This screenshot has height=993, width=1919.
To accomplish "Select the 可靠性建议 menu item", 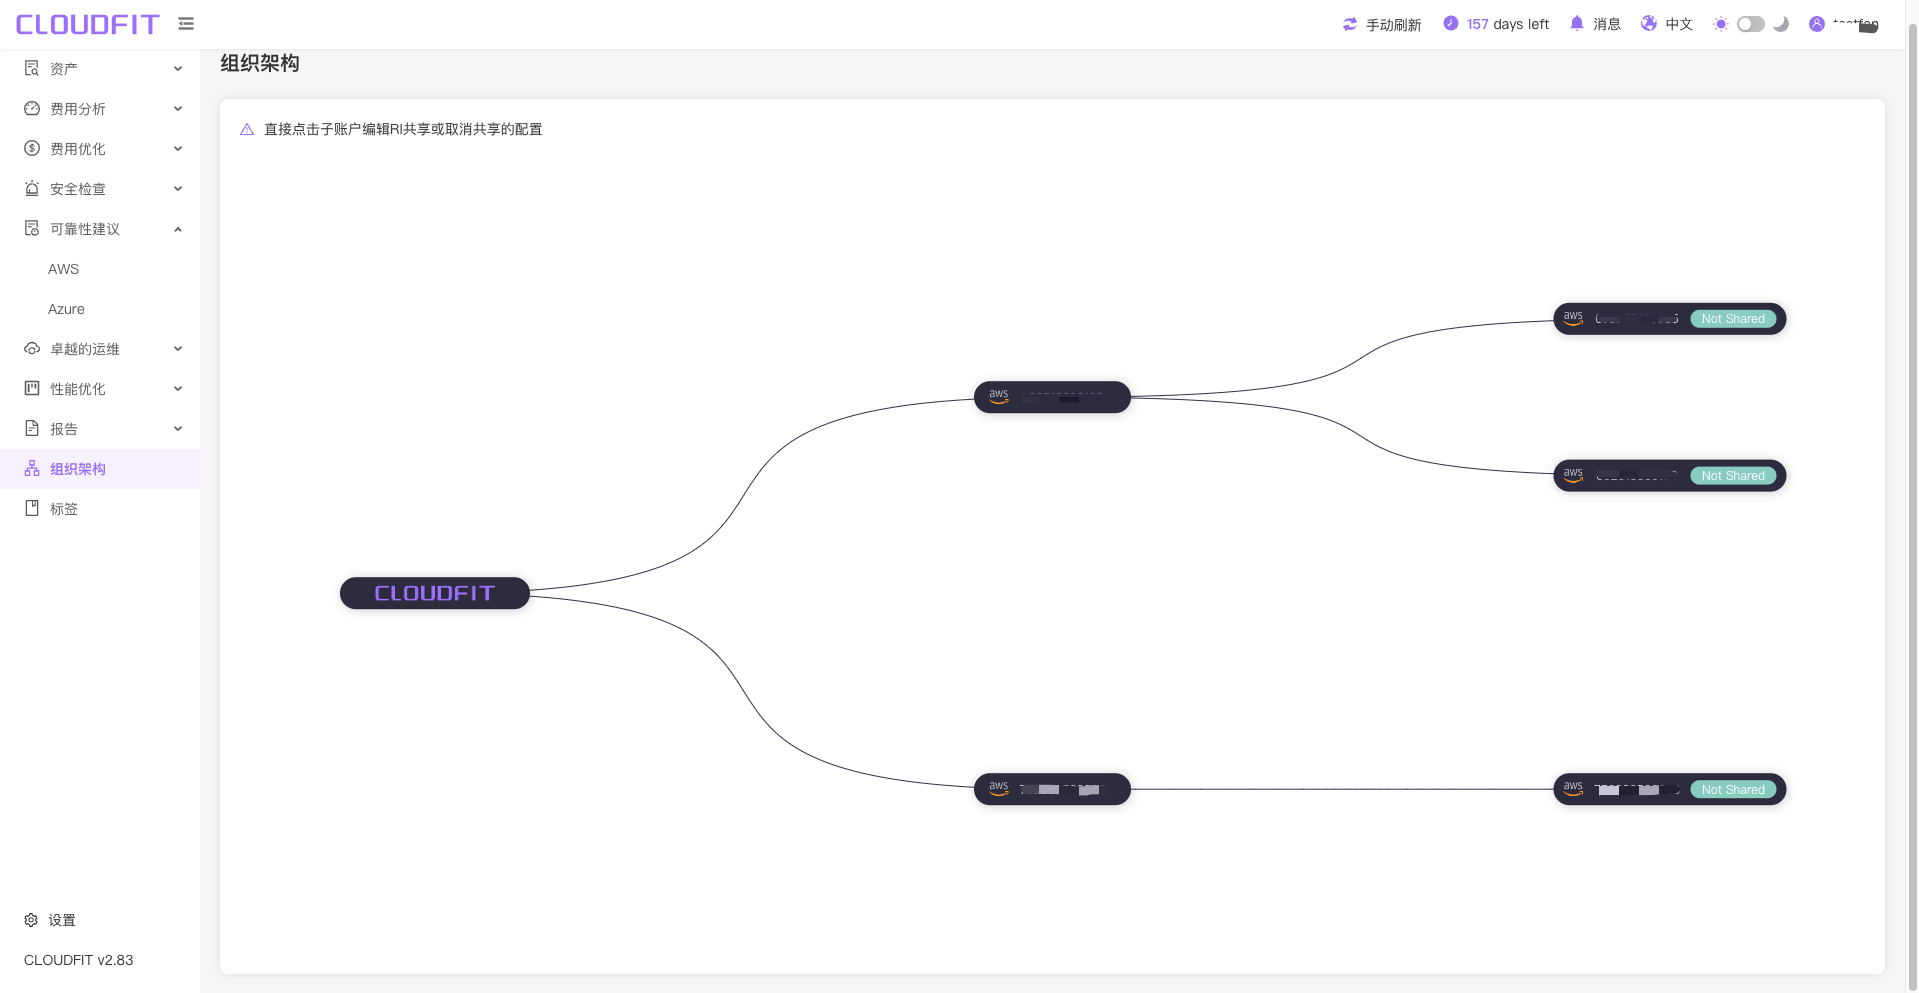I will point(85,229).
